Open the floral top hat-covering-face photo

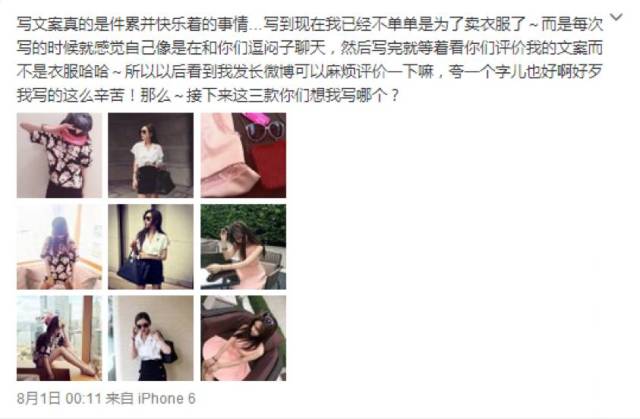pos(59,155)
